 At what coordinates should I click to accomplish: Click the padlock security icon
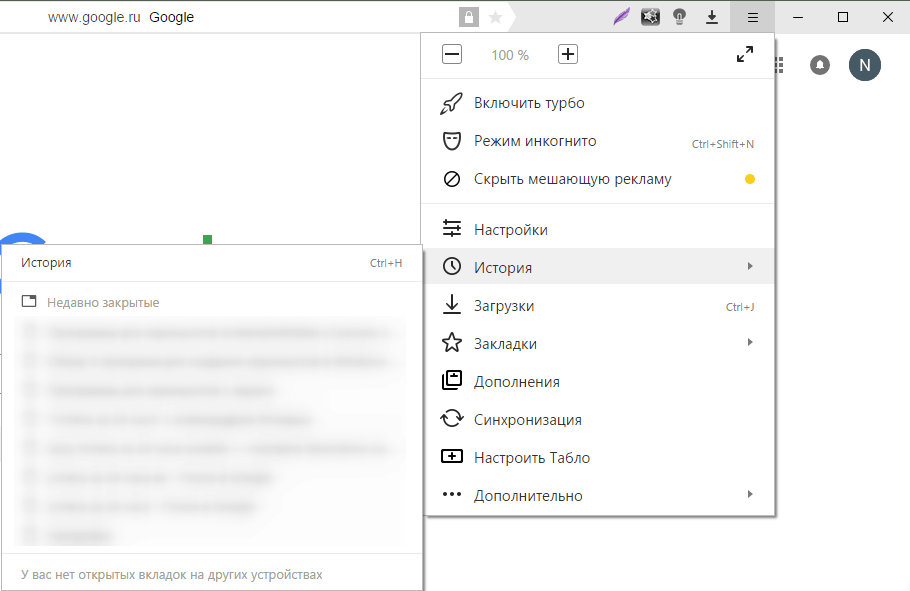(469, 17)
